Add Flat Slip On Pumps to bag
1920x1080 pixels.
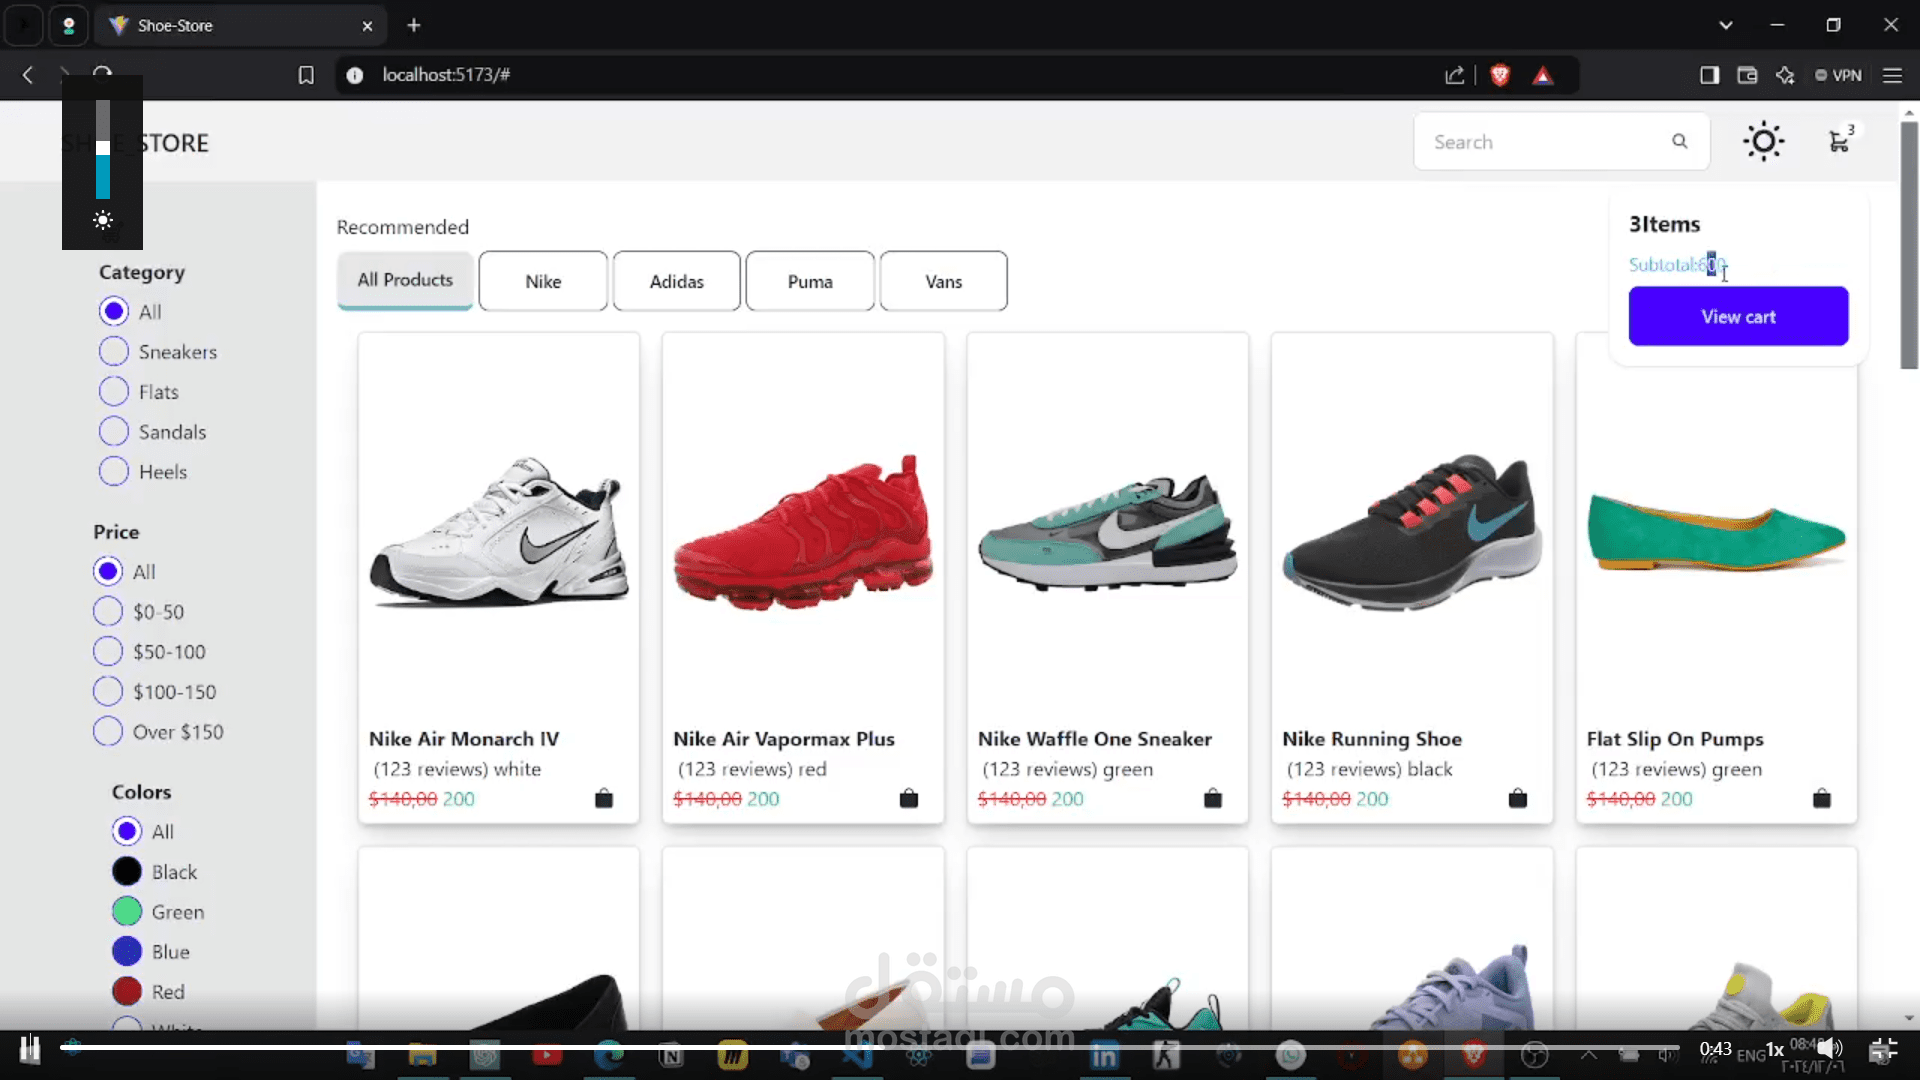(x=1821, y=798)
